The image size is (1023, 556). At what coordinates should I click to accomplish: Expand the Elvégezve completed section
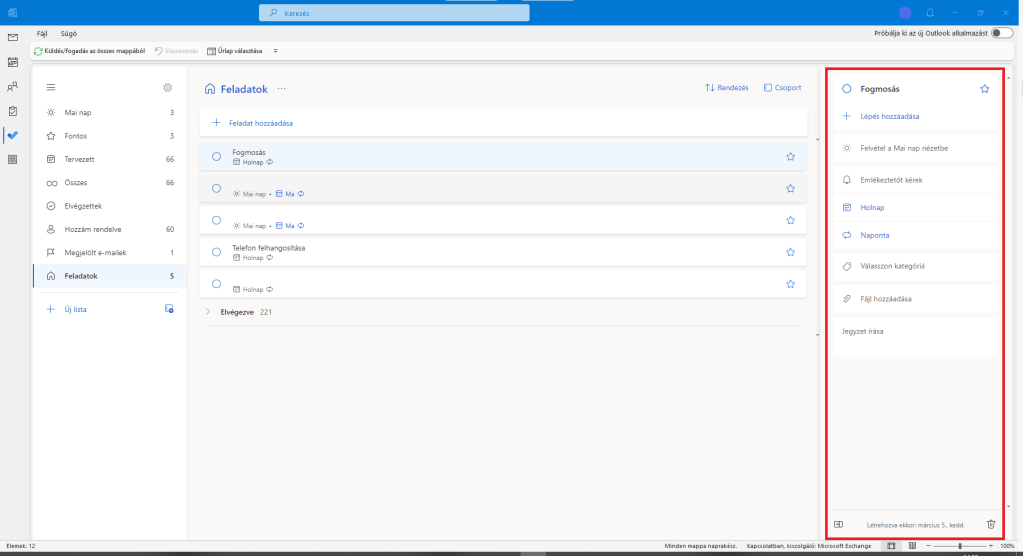click(208, 312)
